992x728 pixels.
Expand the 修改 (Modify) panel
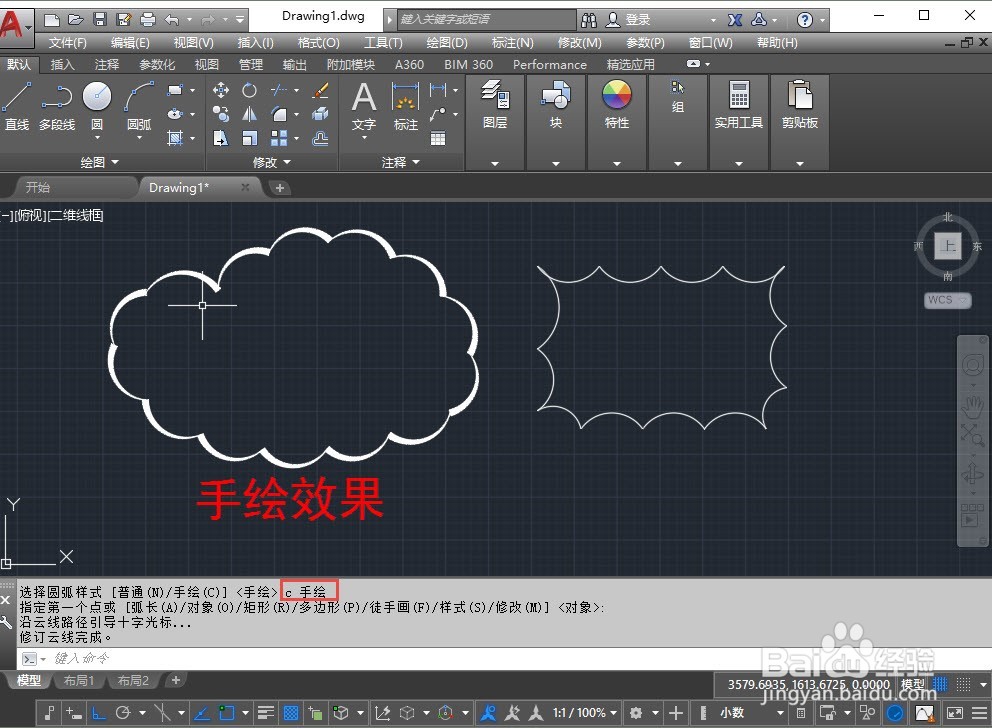(x=272, y=163)
